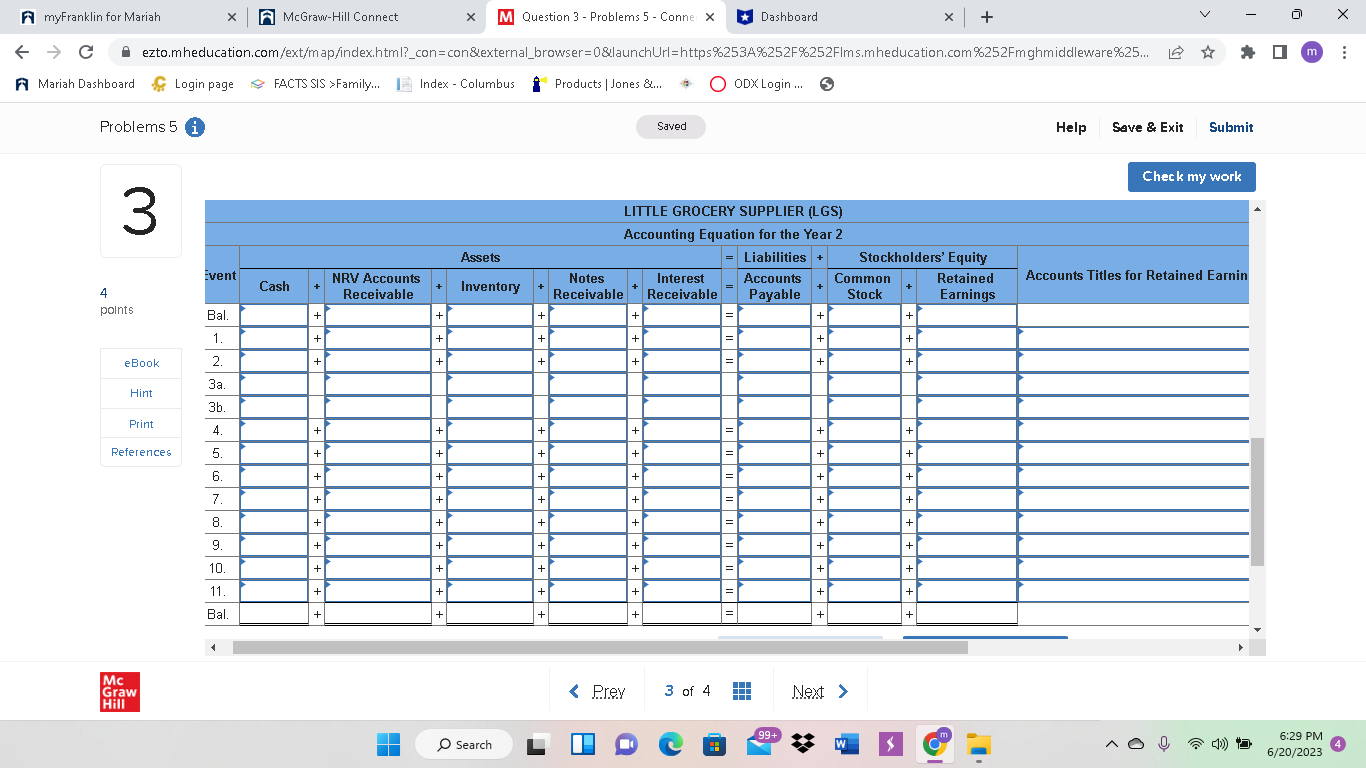Screen dimensions: 1366x768
Task: Open Task View on the taskbar
Action: (x=540, y=744)
